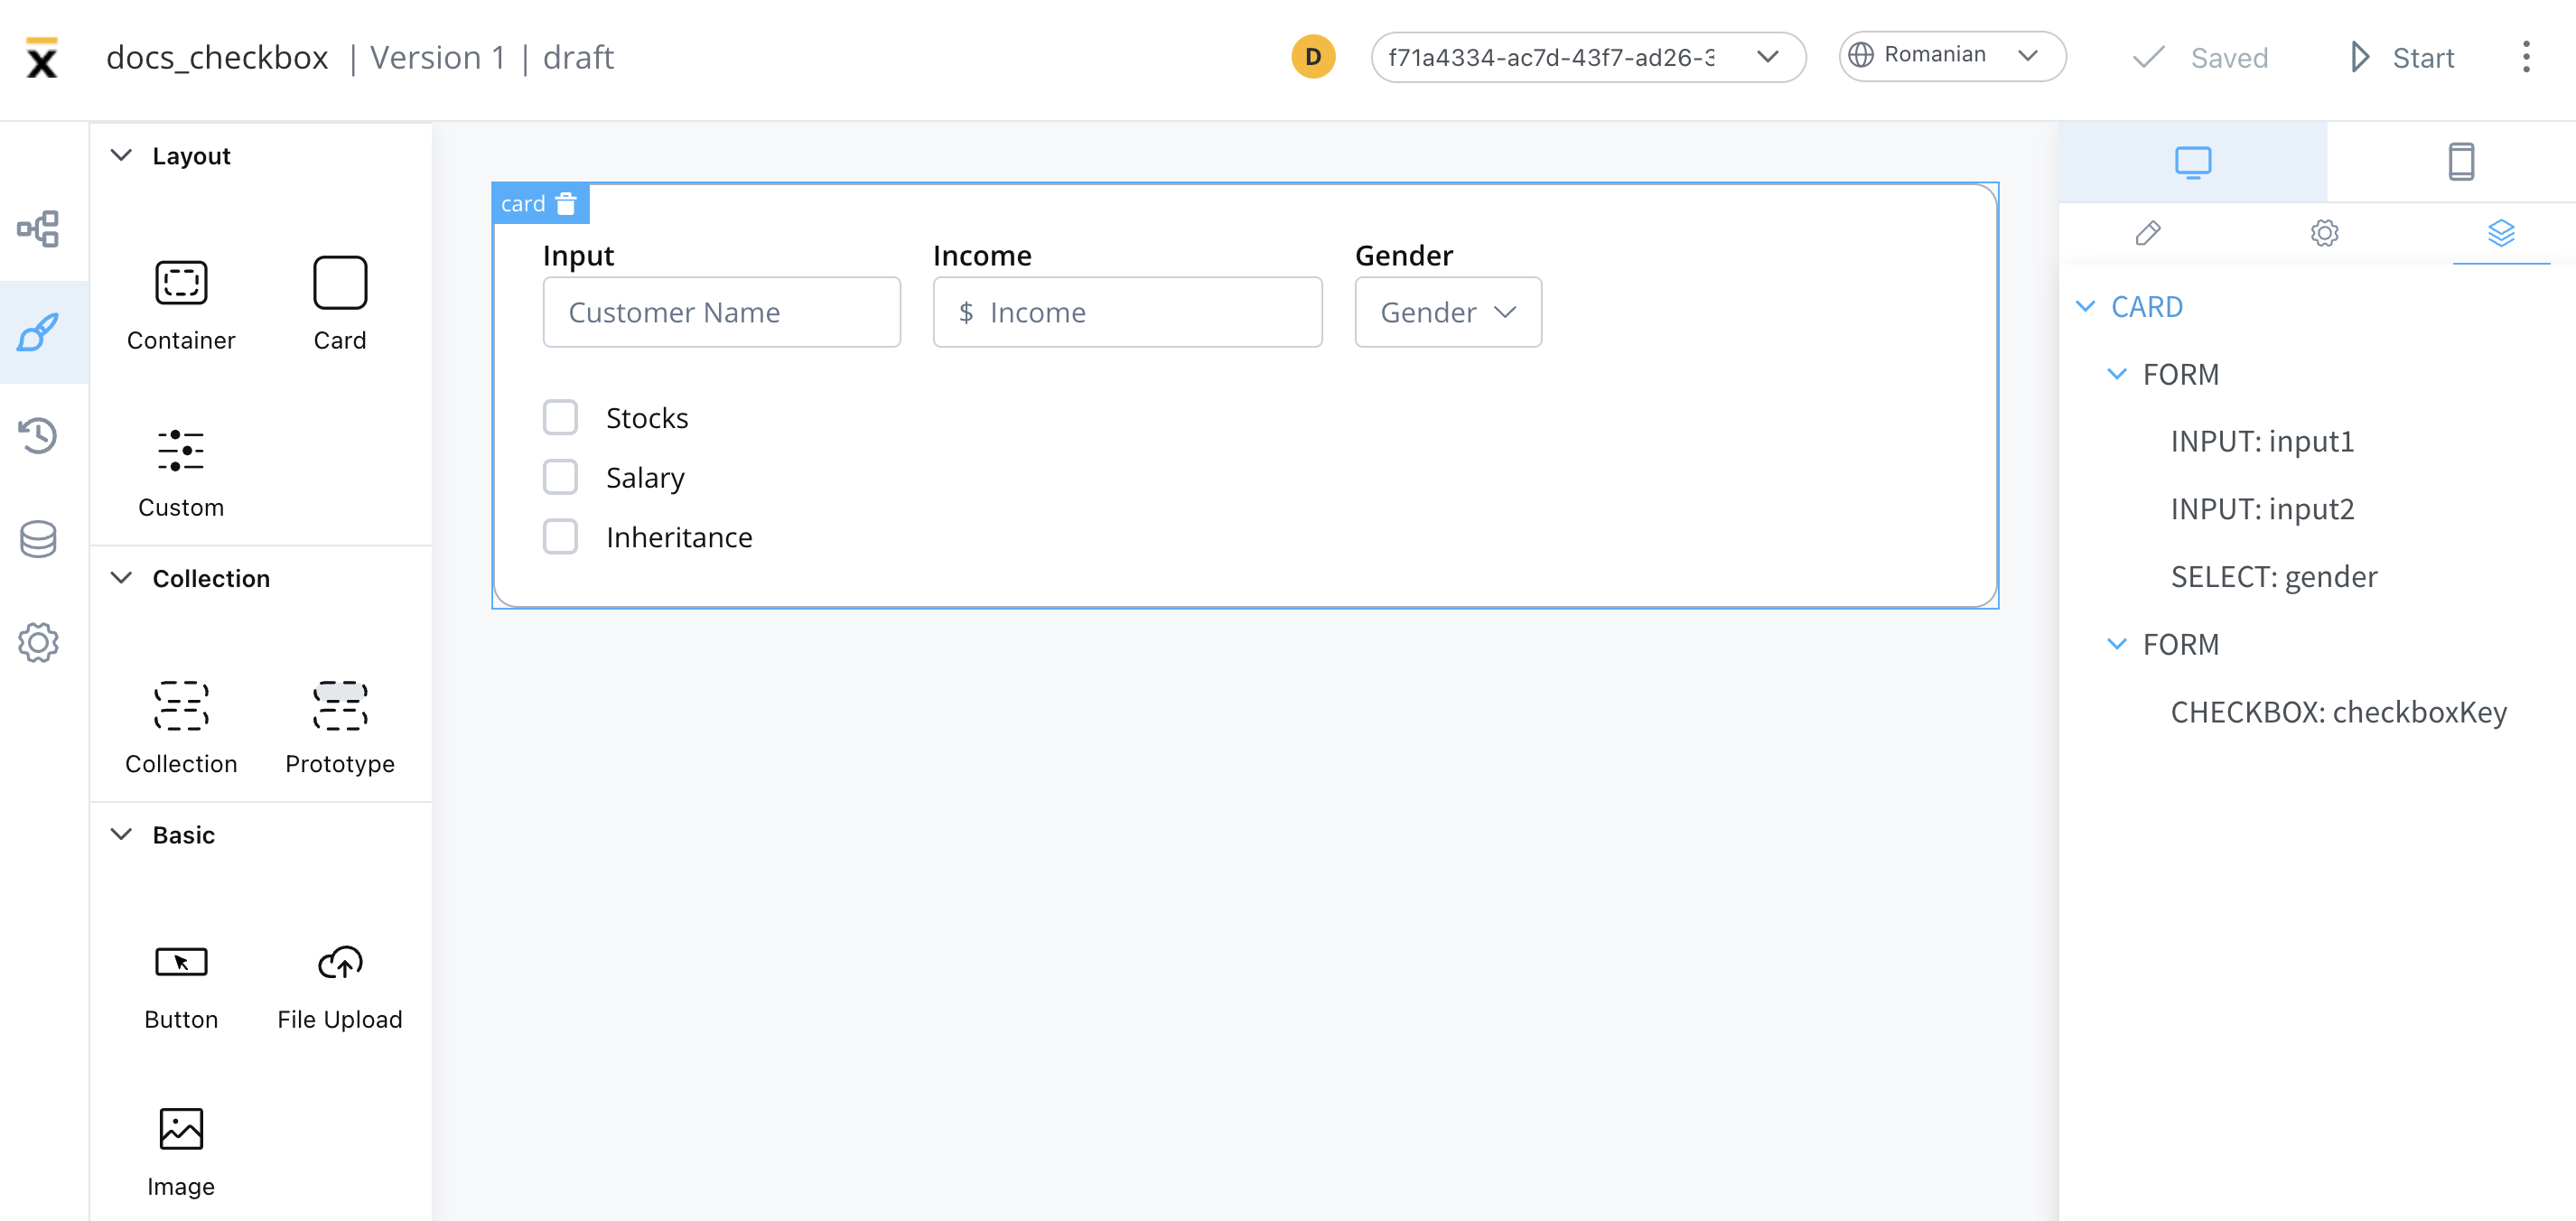Open the three-dot more options menu
Screen dimensions: 2576x1221
point(2526,57)
